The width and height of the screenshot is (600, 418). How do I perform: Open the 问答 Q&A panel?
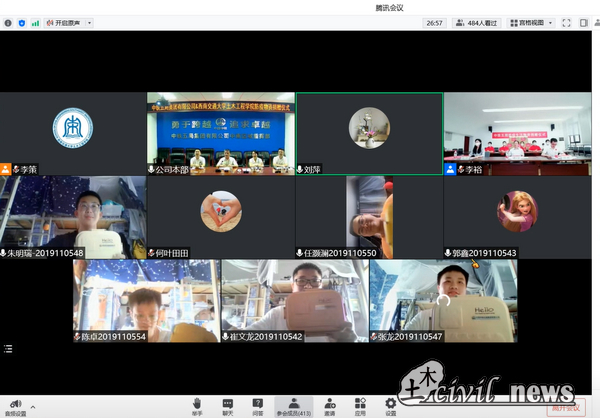pyautogui.click(x=258, y=404)
